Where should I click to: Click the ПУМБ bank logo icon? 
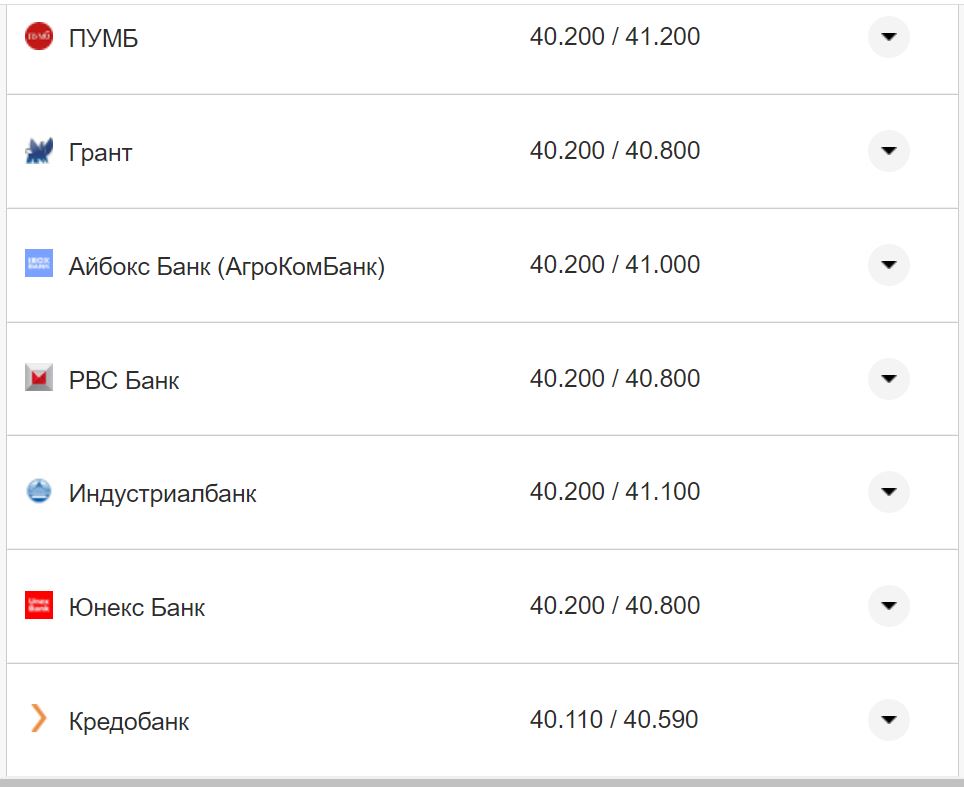coord(38,37)
